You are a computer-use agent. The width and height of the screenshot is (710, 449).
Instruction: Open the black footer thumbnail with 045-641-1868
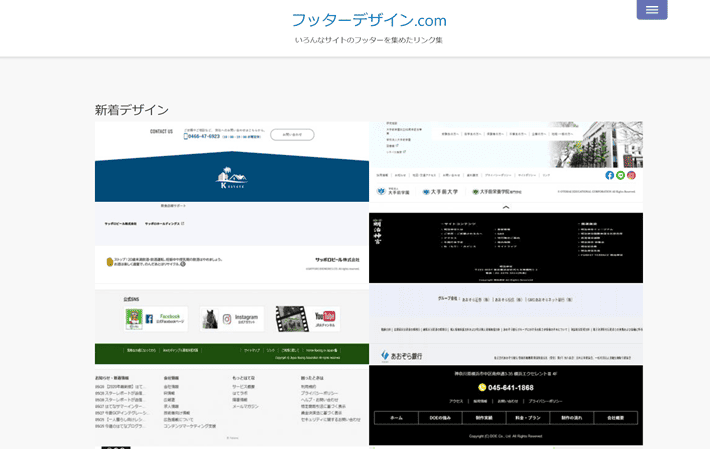pos(506,405)
